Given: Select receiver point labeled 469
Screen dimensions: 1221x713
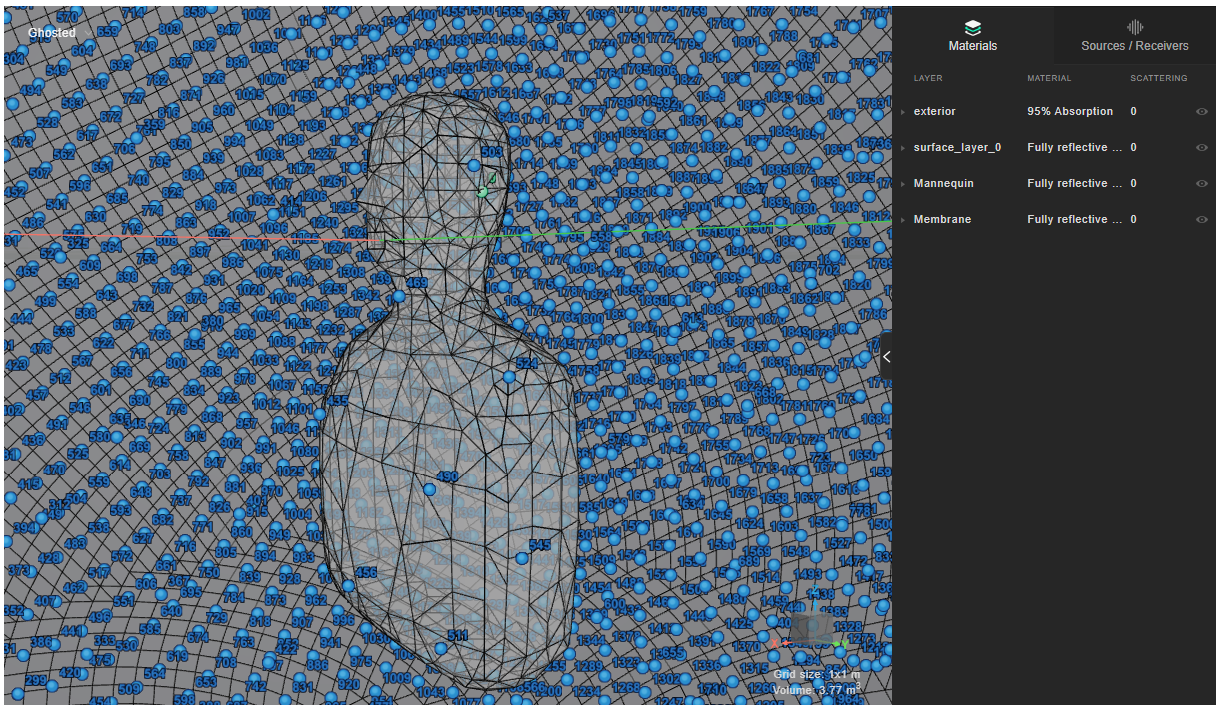Looking at the screenshot, I should (x=399, y=296).
